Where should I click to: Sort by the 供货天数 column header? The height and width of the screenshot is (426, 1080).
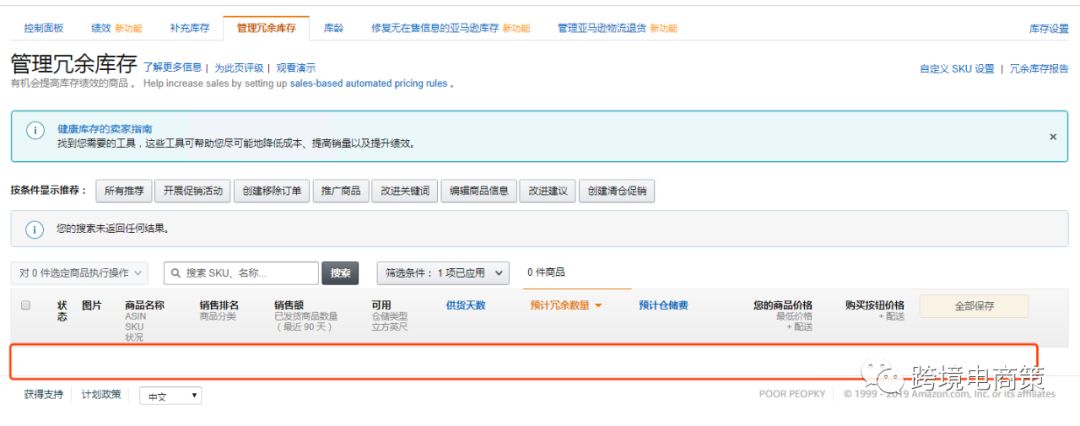click(465, 305)
